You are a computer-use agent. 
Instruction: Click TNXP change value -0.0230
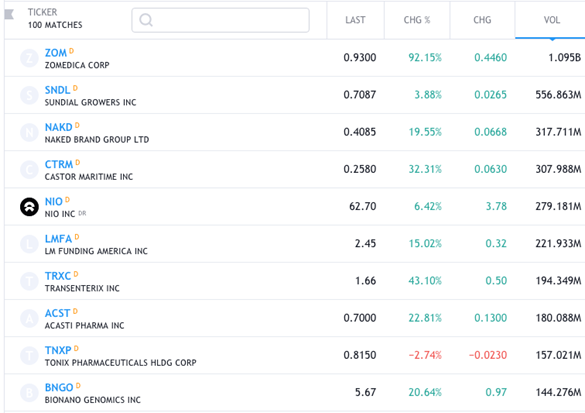point(488,355)
